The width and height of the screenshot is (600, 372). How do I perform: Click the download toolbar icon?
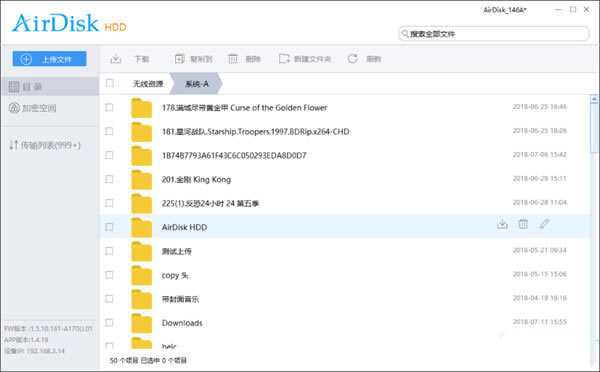click(116, 59)
